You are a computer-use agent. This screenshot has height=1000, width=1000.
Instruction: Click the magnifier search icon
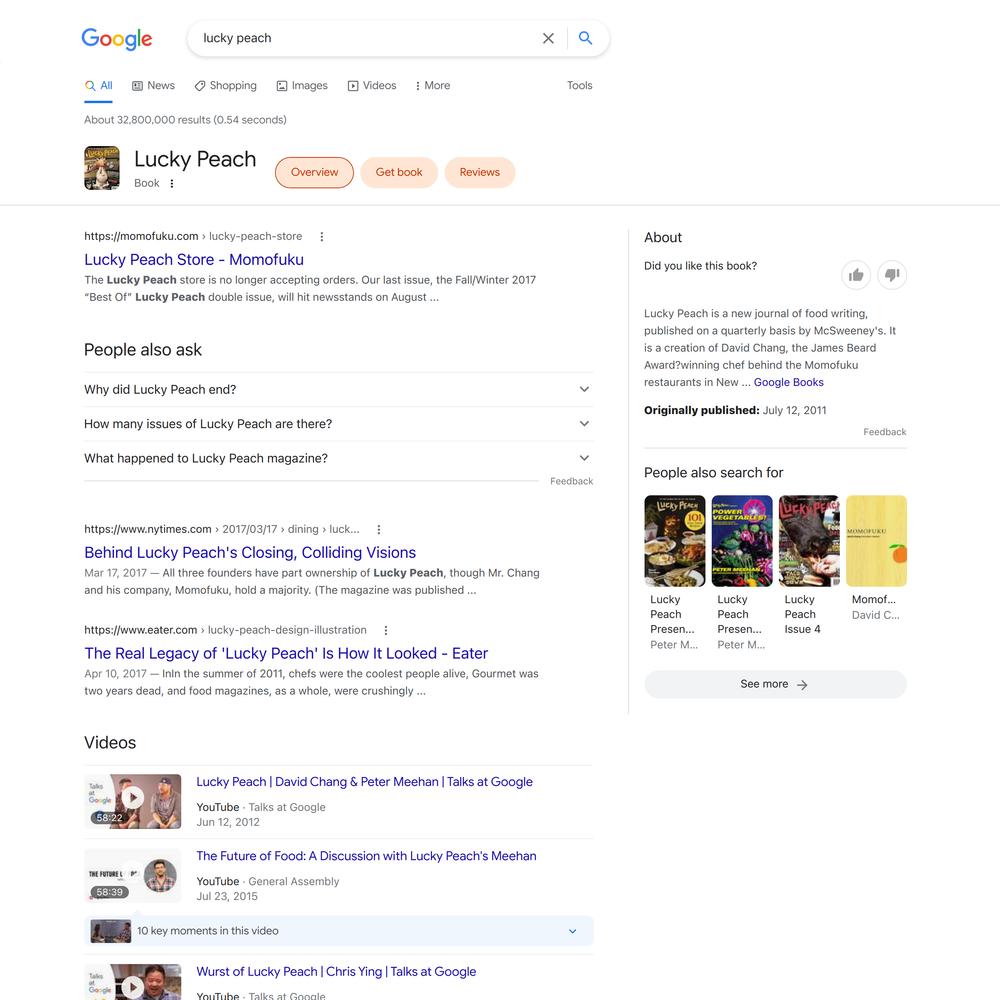point(585,38)
